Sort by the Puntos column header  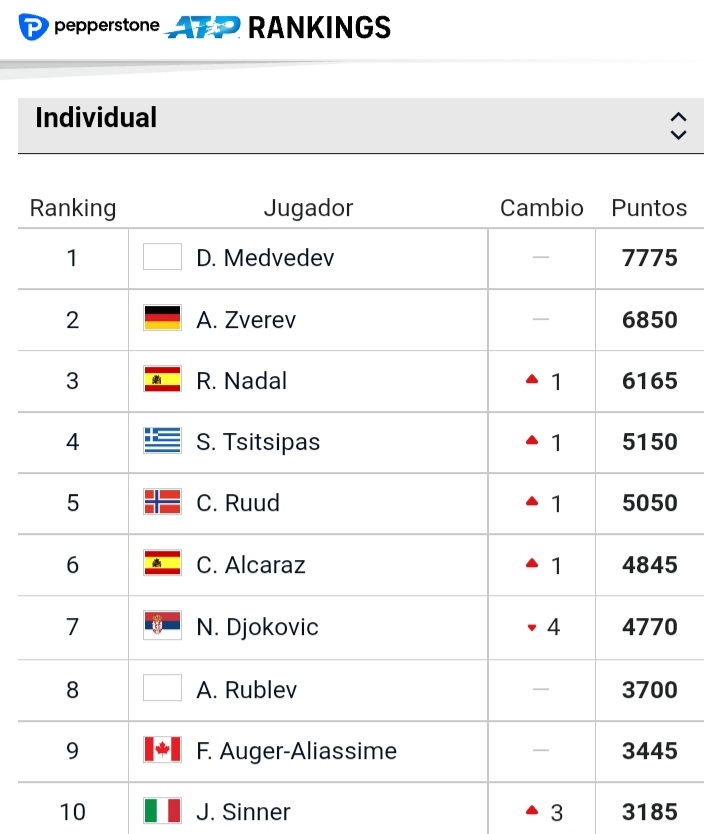coord(649,208)
